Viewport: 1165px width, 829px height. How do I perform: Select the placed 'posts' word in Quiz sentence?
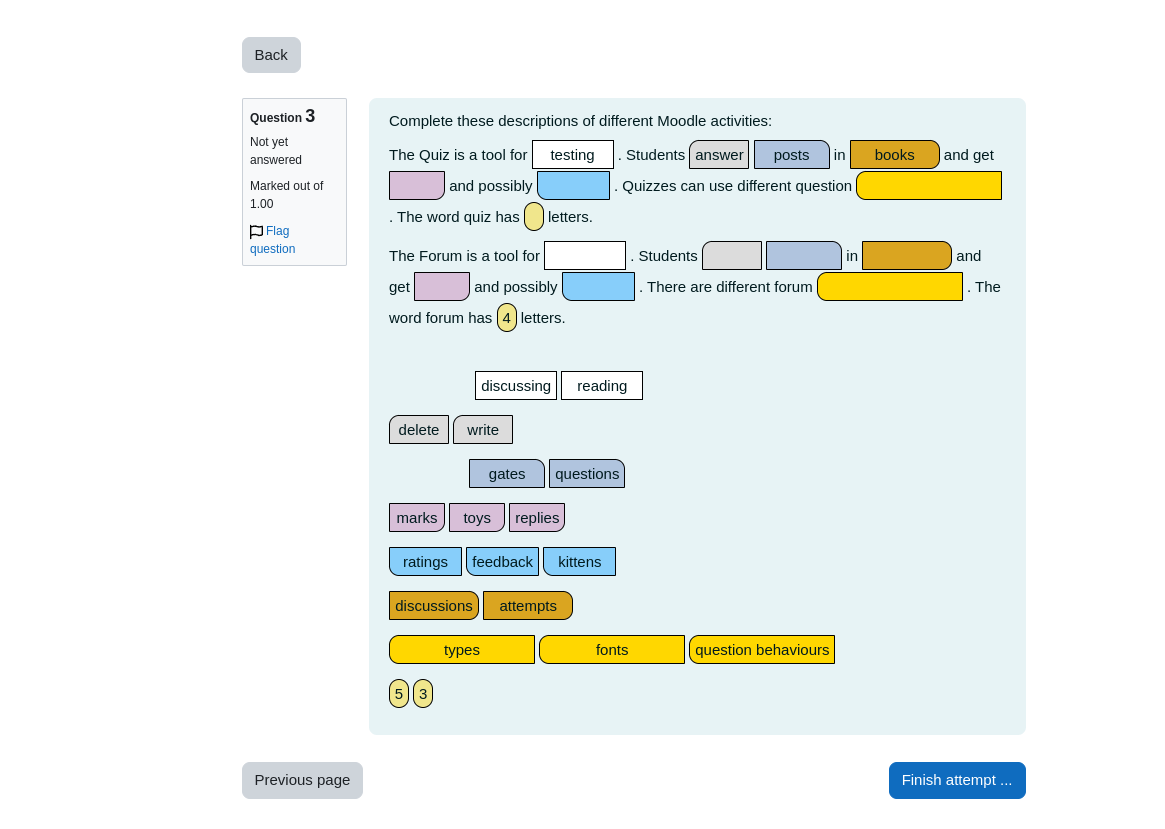coord(791,155)
